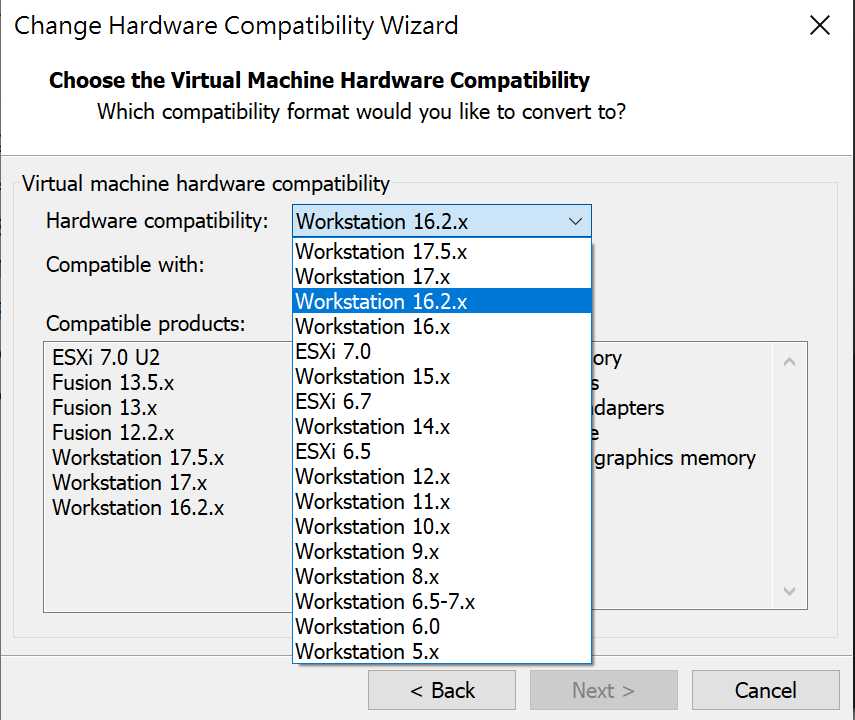Go to previous step with Back button

click(442, 691)
